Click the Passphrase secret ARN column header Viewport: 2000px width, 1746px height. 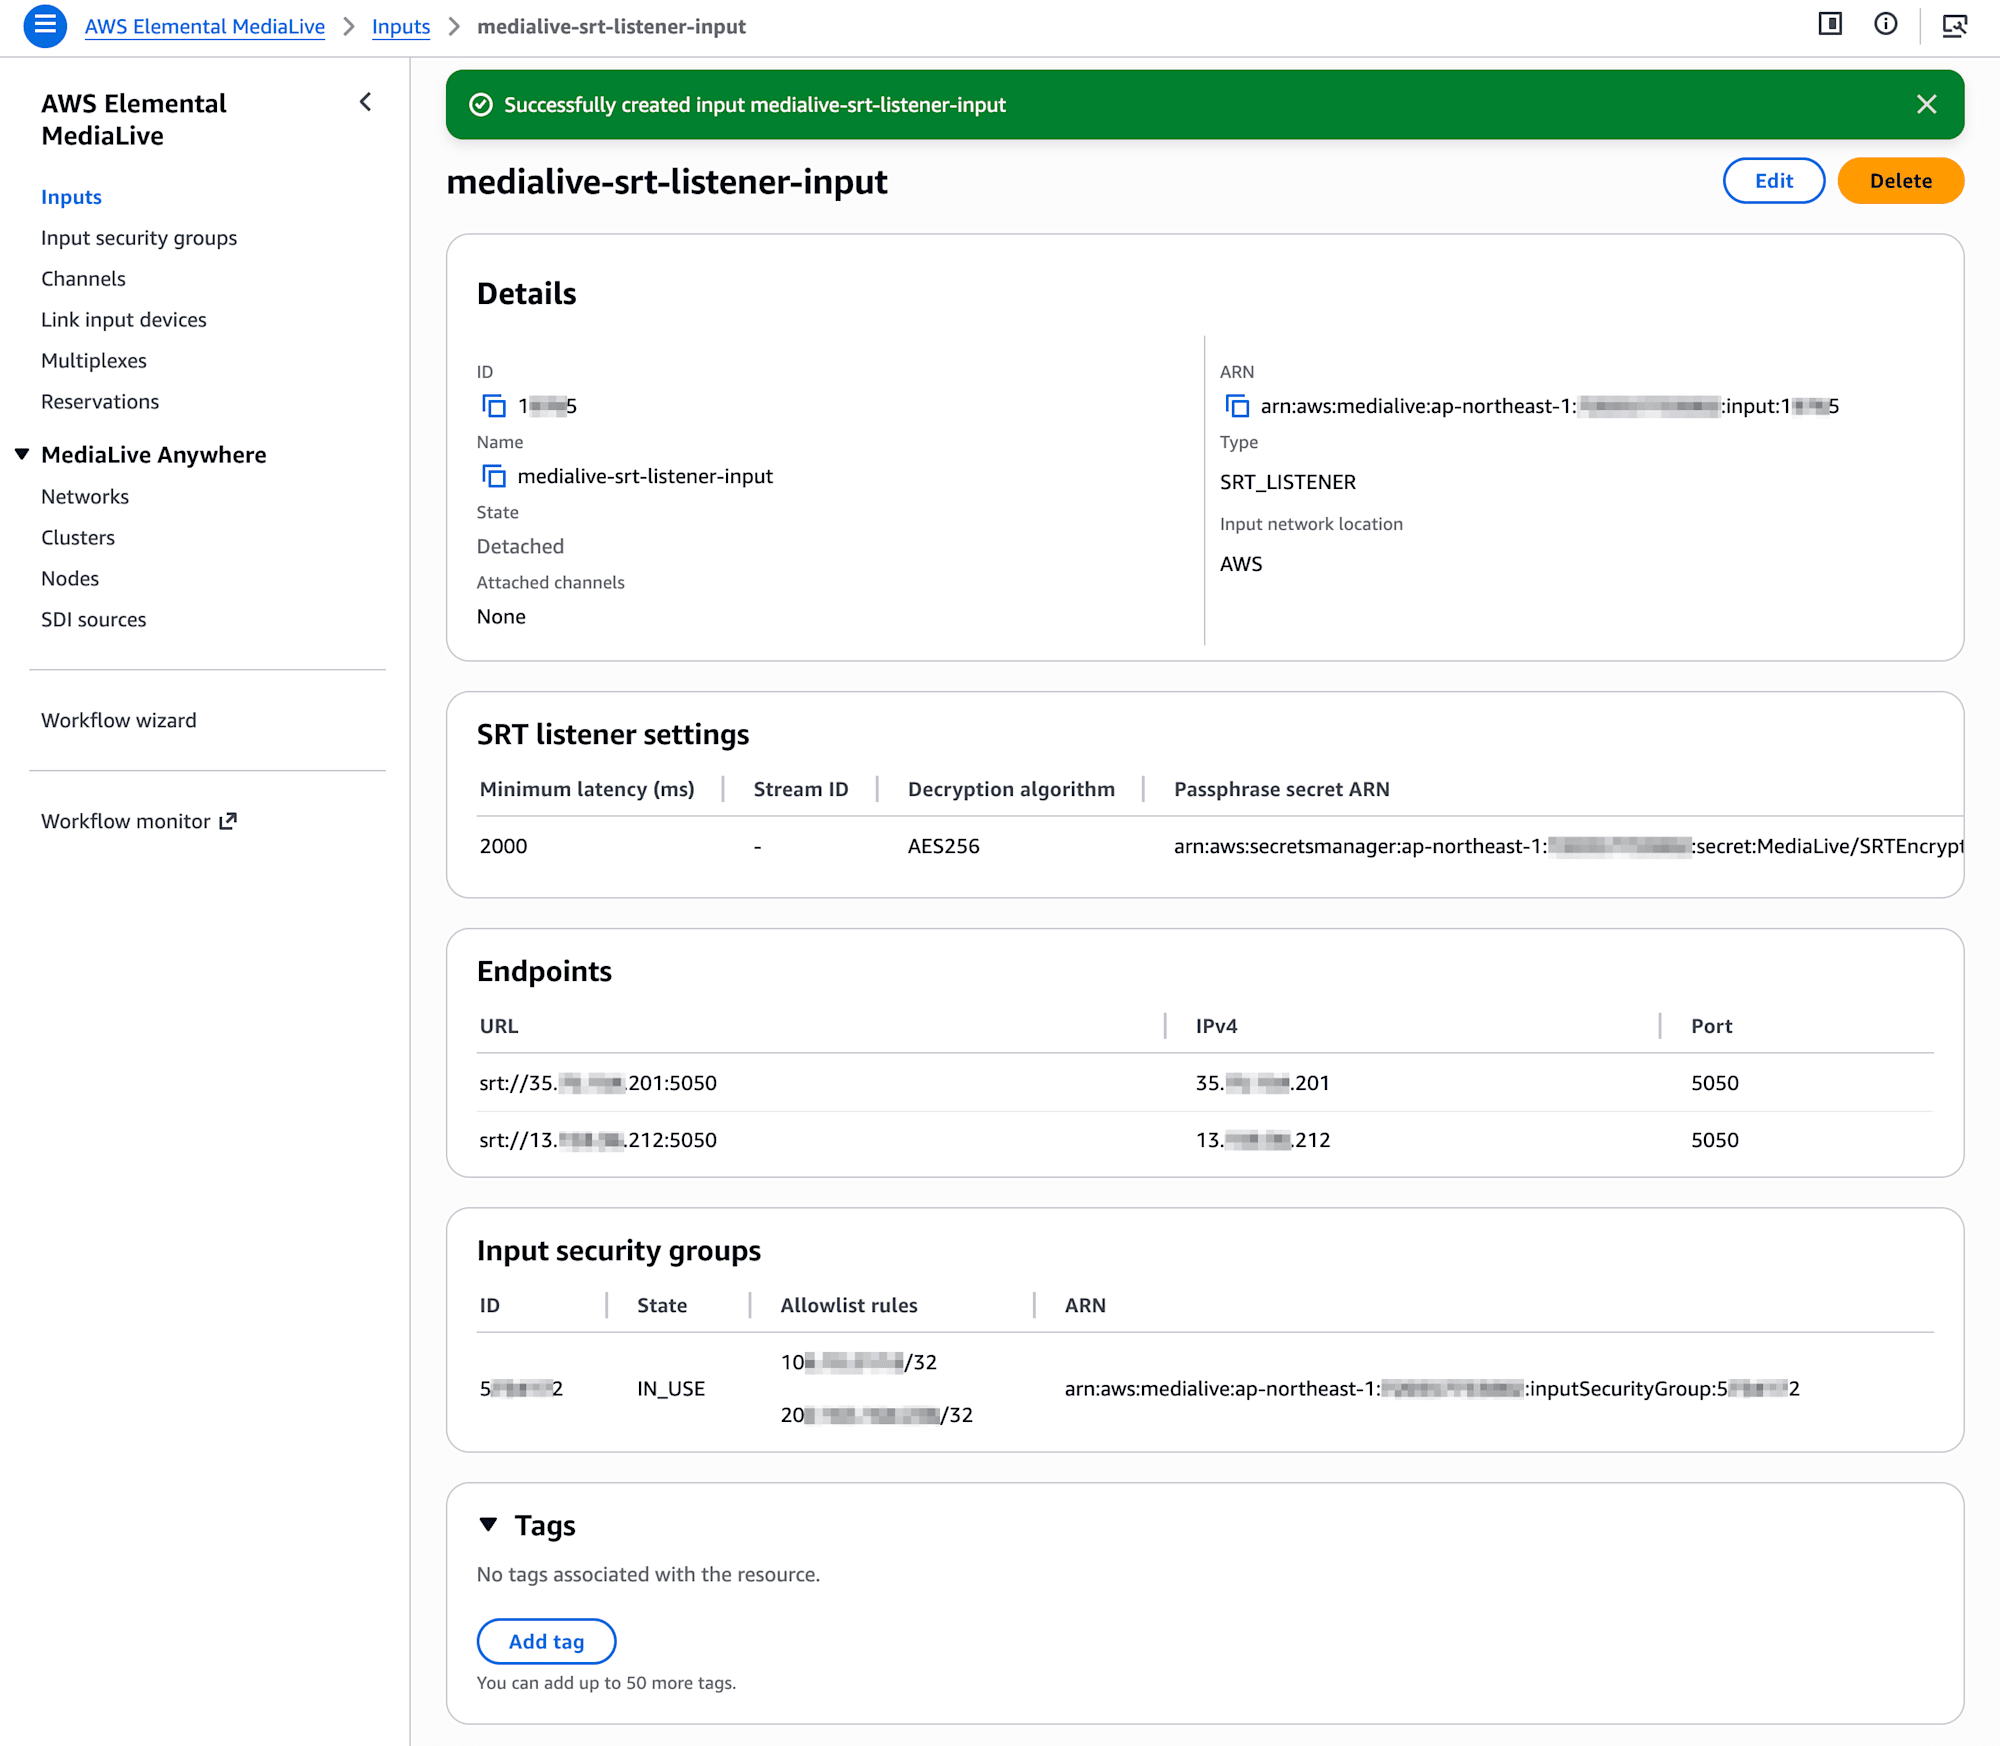pyautogui.click(x=1282, y=789)
